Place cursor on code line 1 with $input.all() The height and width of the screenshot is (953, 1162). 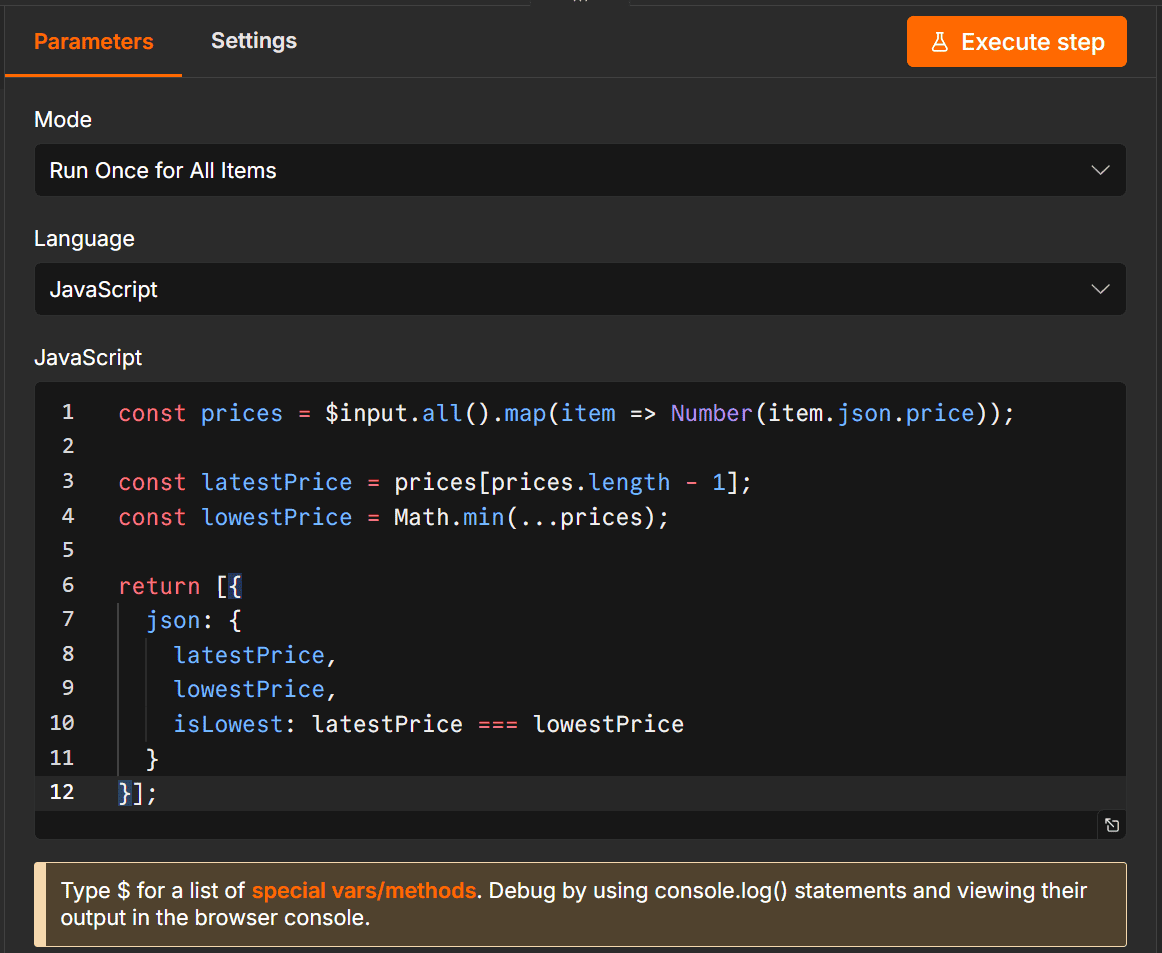[566, 413]
